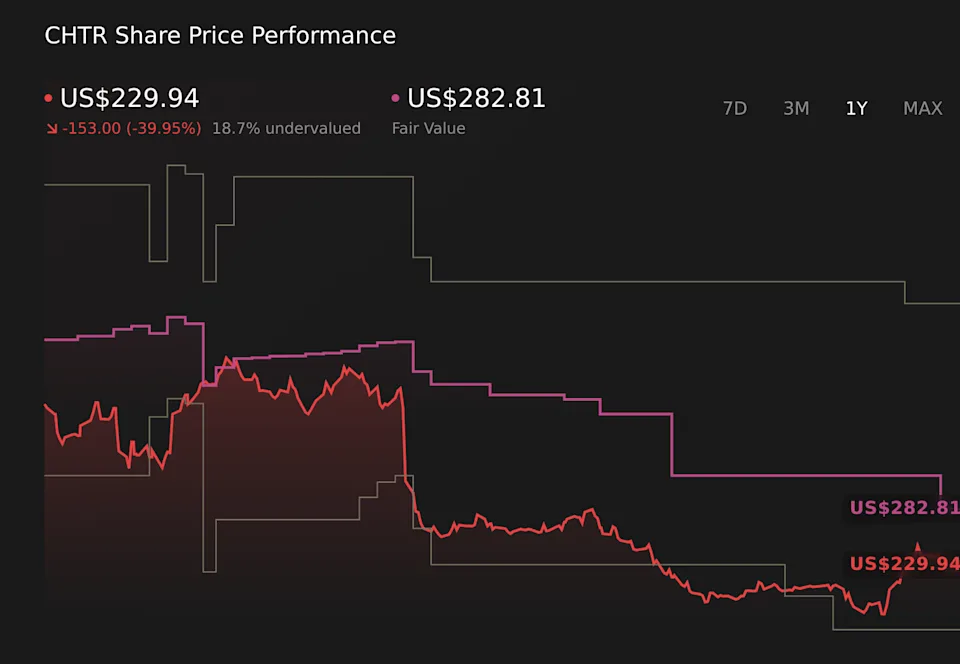Show the MAX time range
The image size is (960, 664).
point(922,108)
